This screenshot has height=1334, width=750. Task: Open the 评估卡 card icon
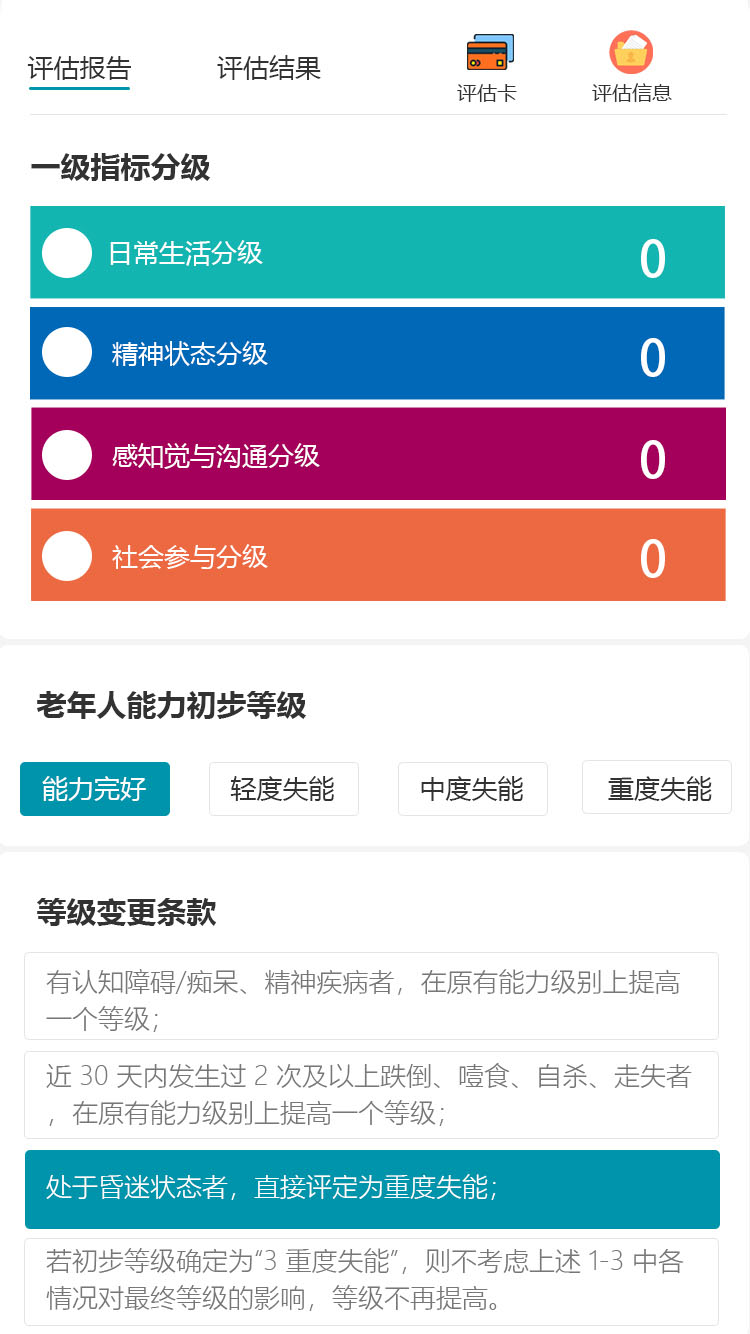coord(488,54)
